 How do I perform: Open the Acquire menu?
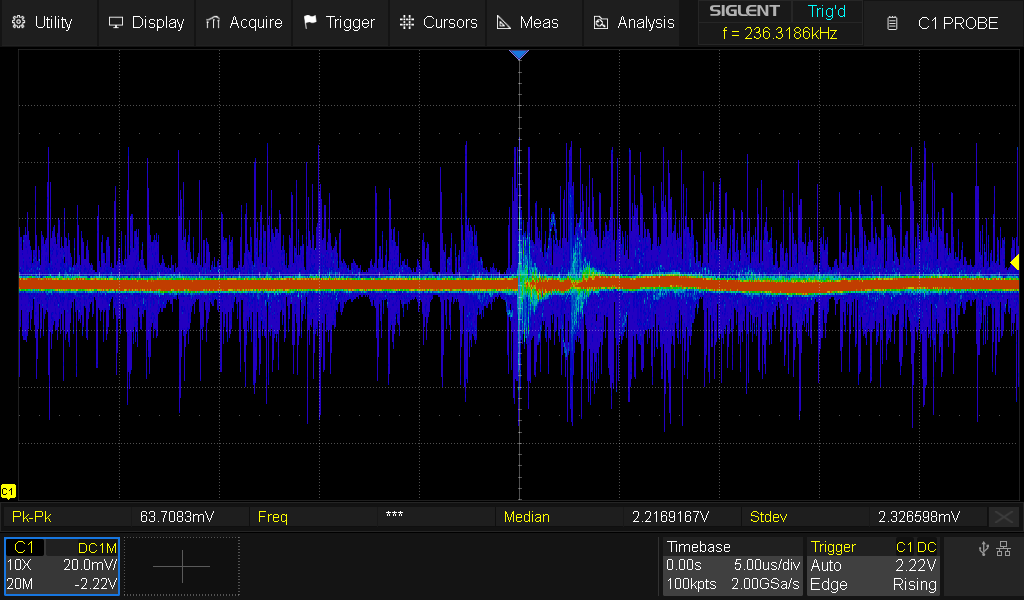(244, 22)
